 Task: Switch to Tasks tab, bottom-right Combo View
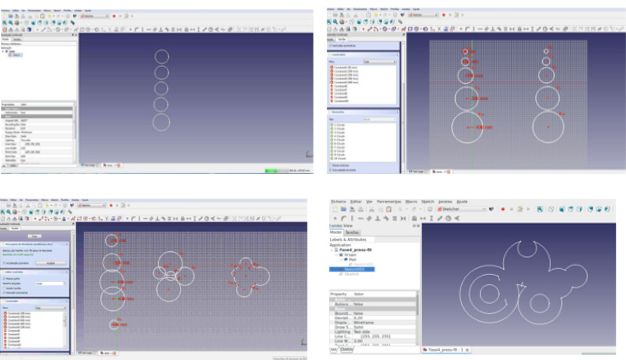(352, 232)
